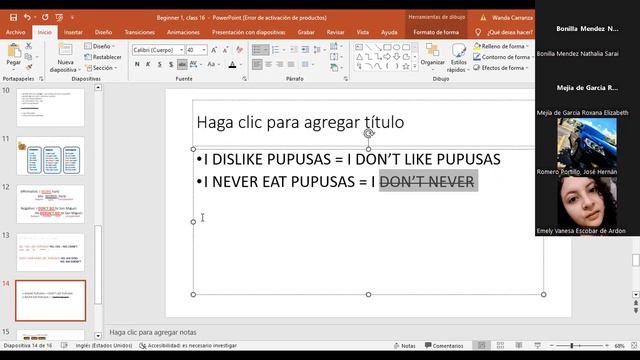Click ¿Qué desea hacer? search box
This screenshot has width=640, height=360.
point(504,32)
